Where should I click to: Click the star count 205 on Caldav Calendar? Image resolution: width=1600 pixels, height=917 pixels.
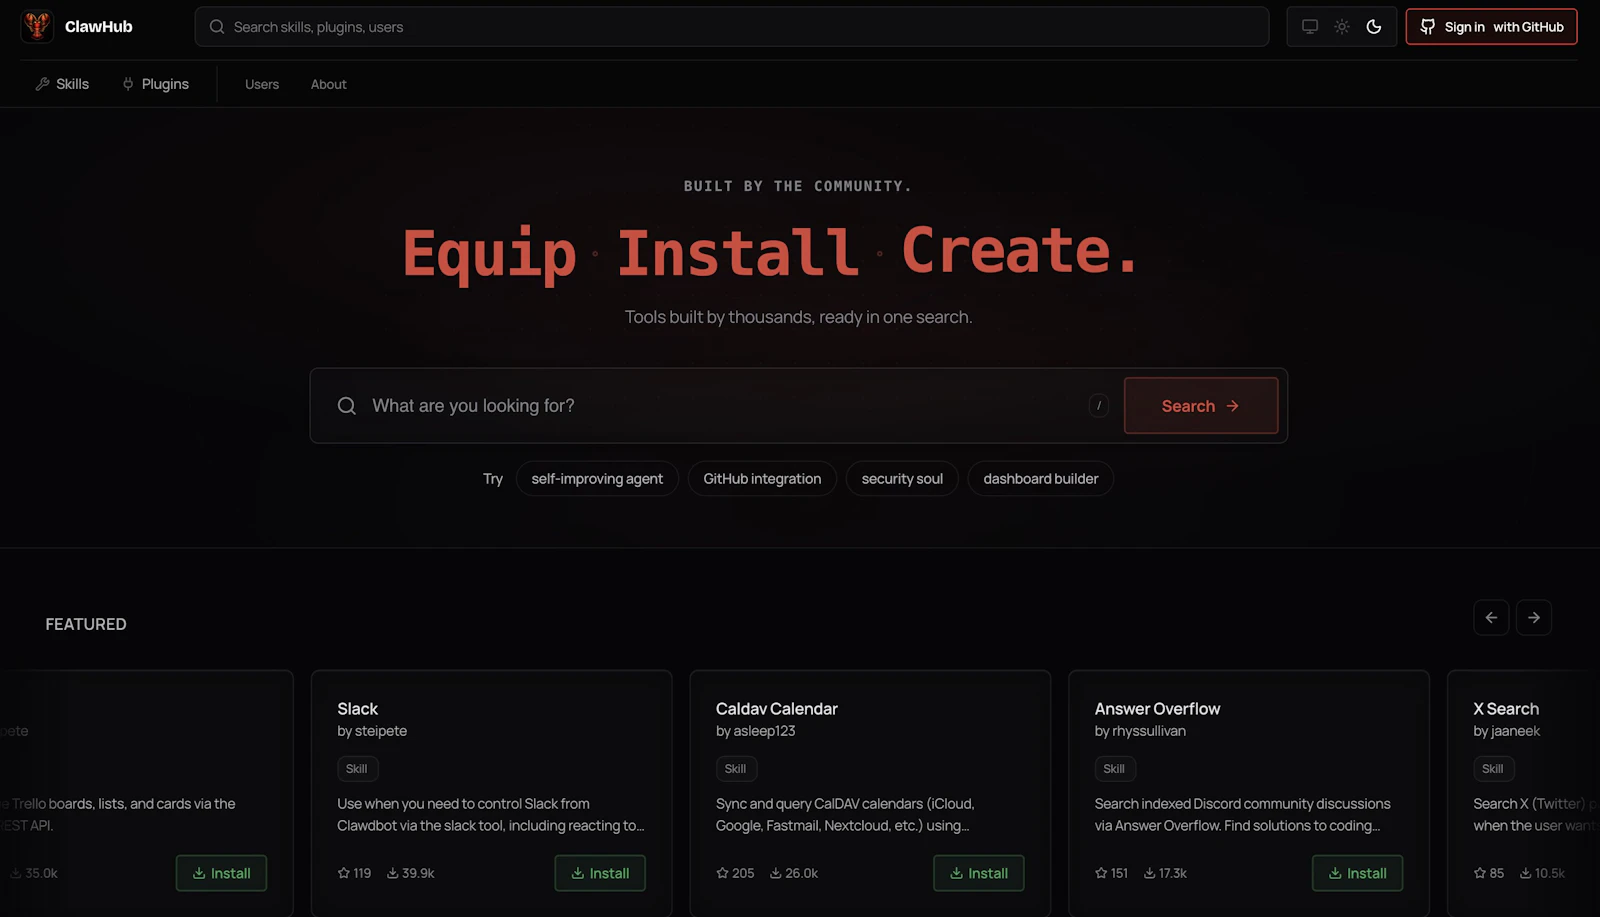point(735,873)
